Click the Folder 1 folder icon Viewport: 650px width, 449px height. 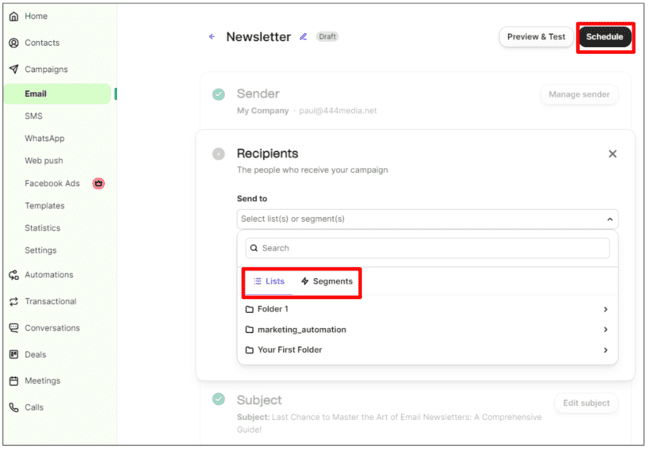(249, 309)
